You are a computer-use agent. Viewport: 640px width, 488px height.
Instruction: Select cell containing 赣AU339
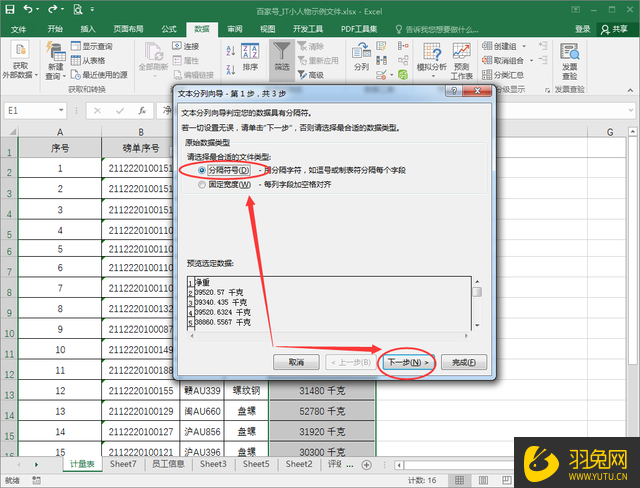click(x=202, y=390)
